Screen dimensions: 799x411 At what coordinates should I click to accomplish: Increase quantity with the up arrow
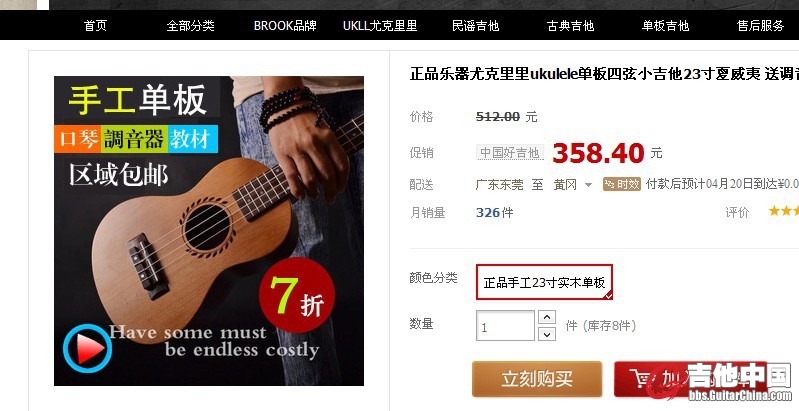point(547,317)
